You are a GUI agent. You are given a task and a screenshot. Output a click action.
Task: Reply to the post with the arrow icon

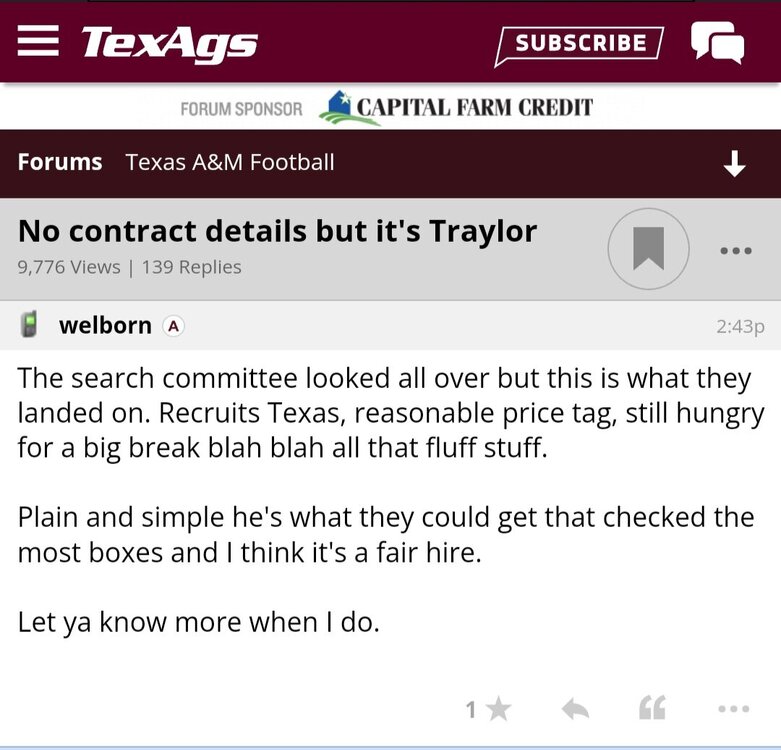pyautogui.click(x=575, y=709)
